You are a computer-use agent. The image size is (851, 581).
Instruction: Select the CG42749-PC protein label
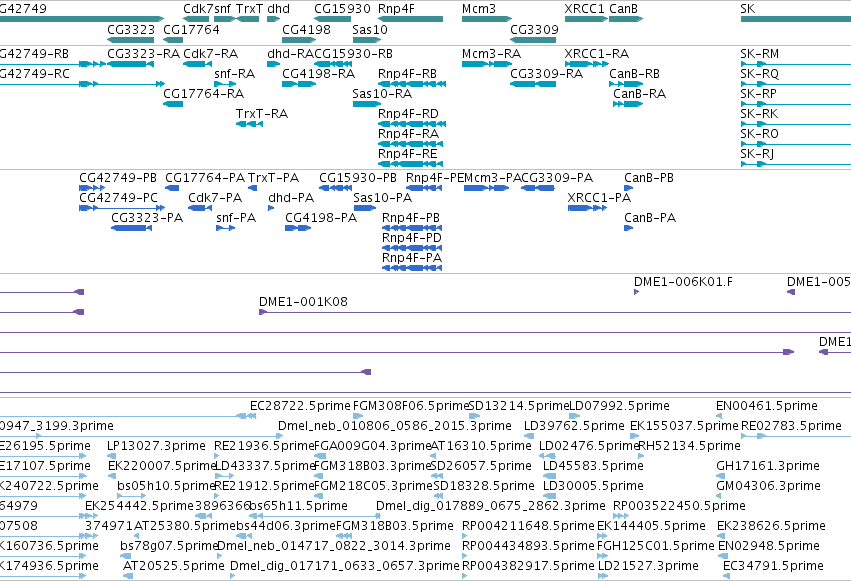coord(118,198)
